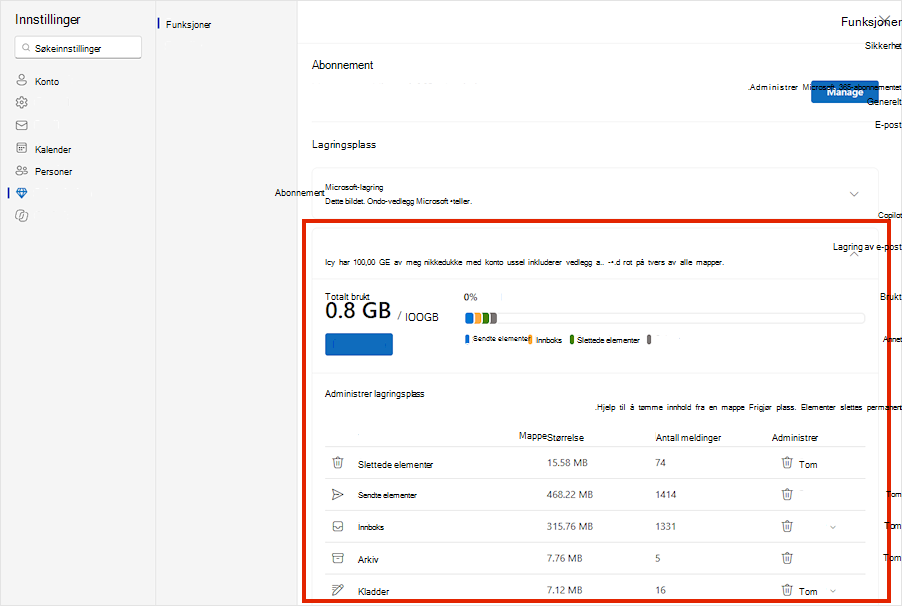902x606 pixels.
Task: Click the 15.58 MB size value
Action: pos(567,463)
